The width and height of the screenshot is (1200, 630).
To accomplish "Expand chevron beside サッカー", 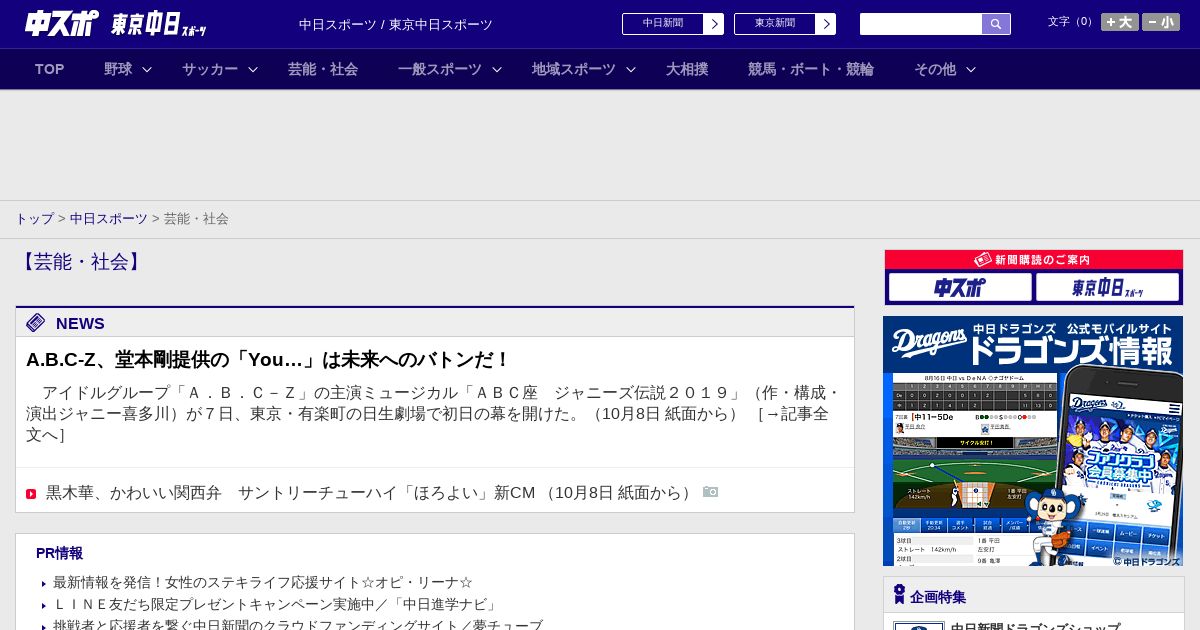I will coord(253,69).
